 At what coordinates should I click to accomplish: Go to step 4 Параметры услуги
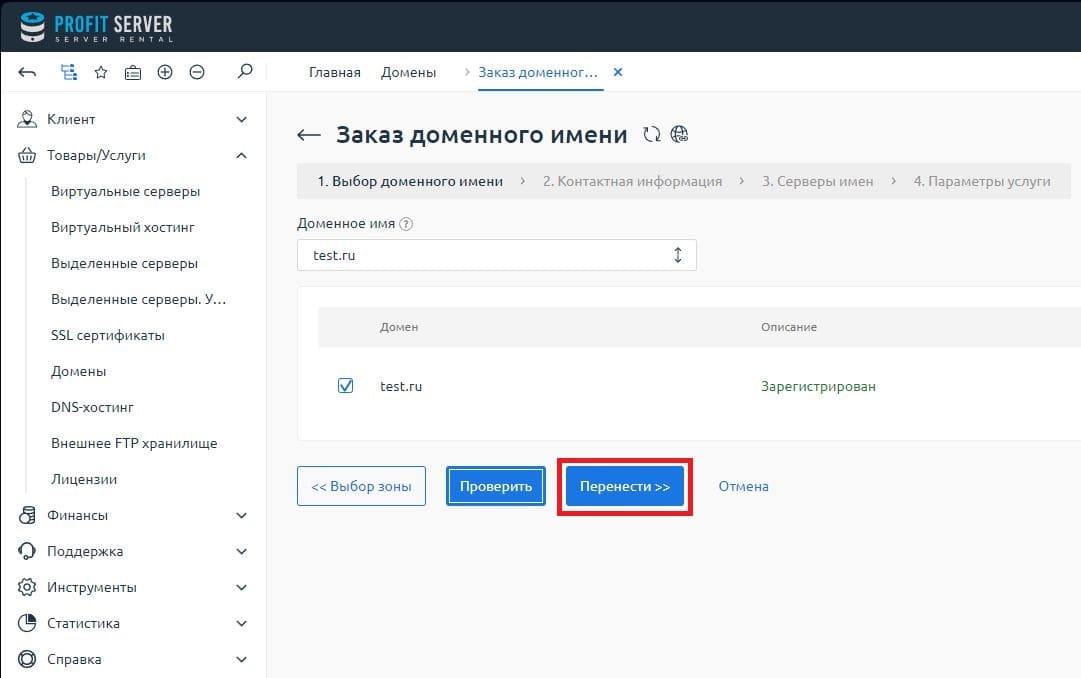982,181
